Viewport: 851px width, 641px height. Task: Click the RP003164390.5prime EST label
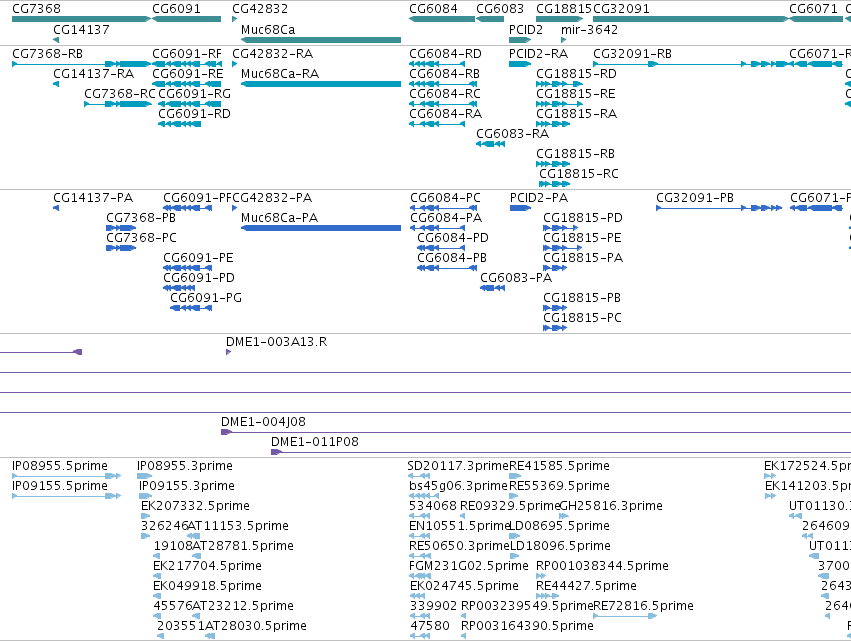click(x=527, y=626)
